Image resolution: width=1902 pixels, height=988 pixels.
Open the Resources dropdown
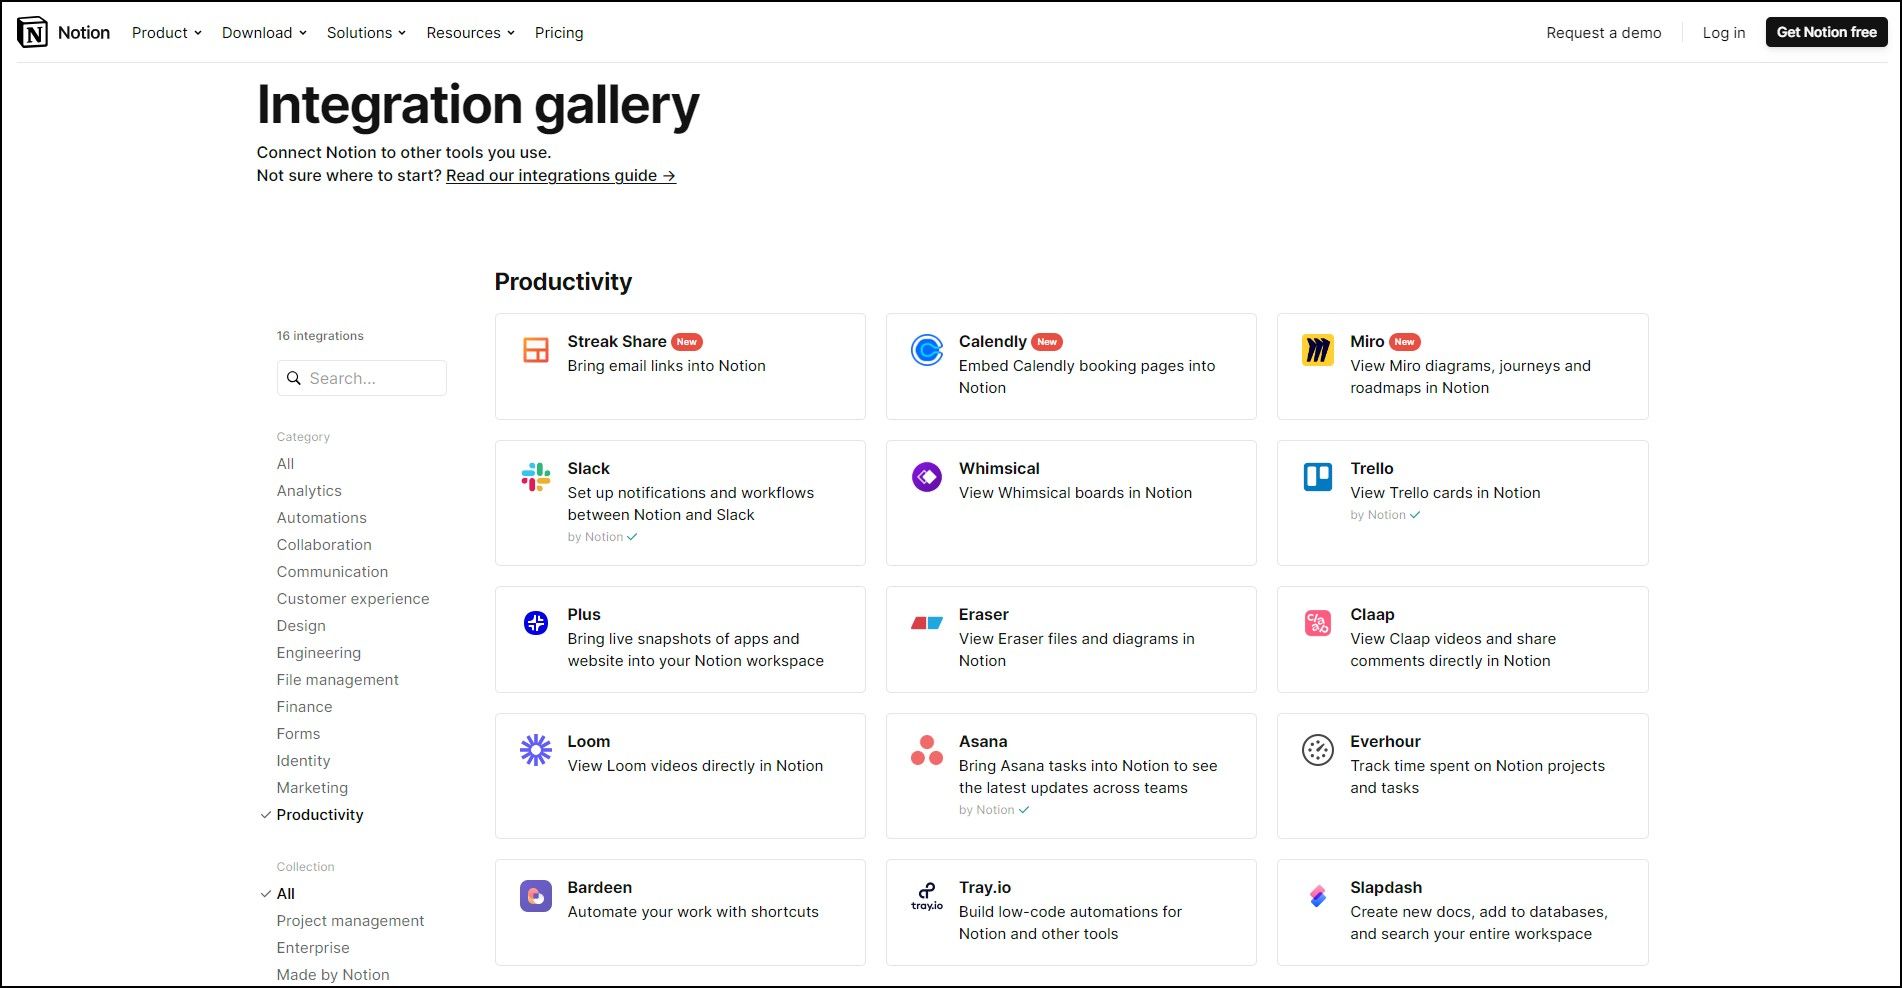point(469,32)
